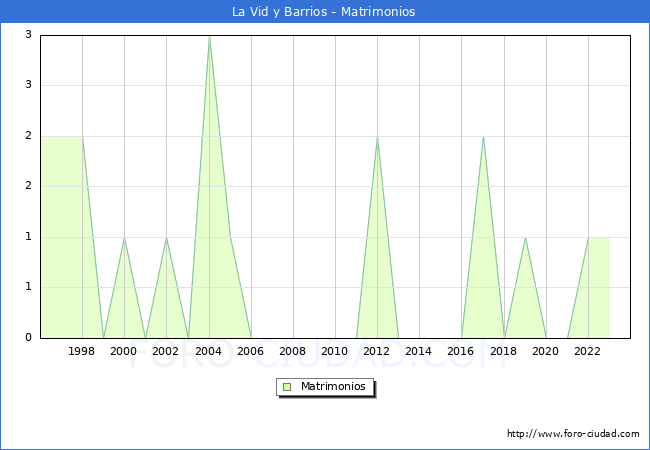Click the tallest peak tip at 2004
The height and width of the screenshot is (450, 650).
coord(209,37)
